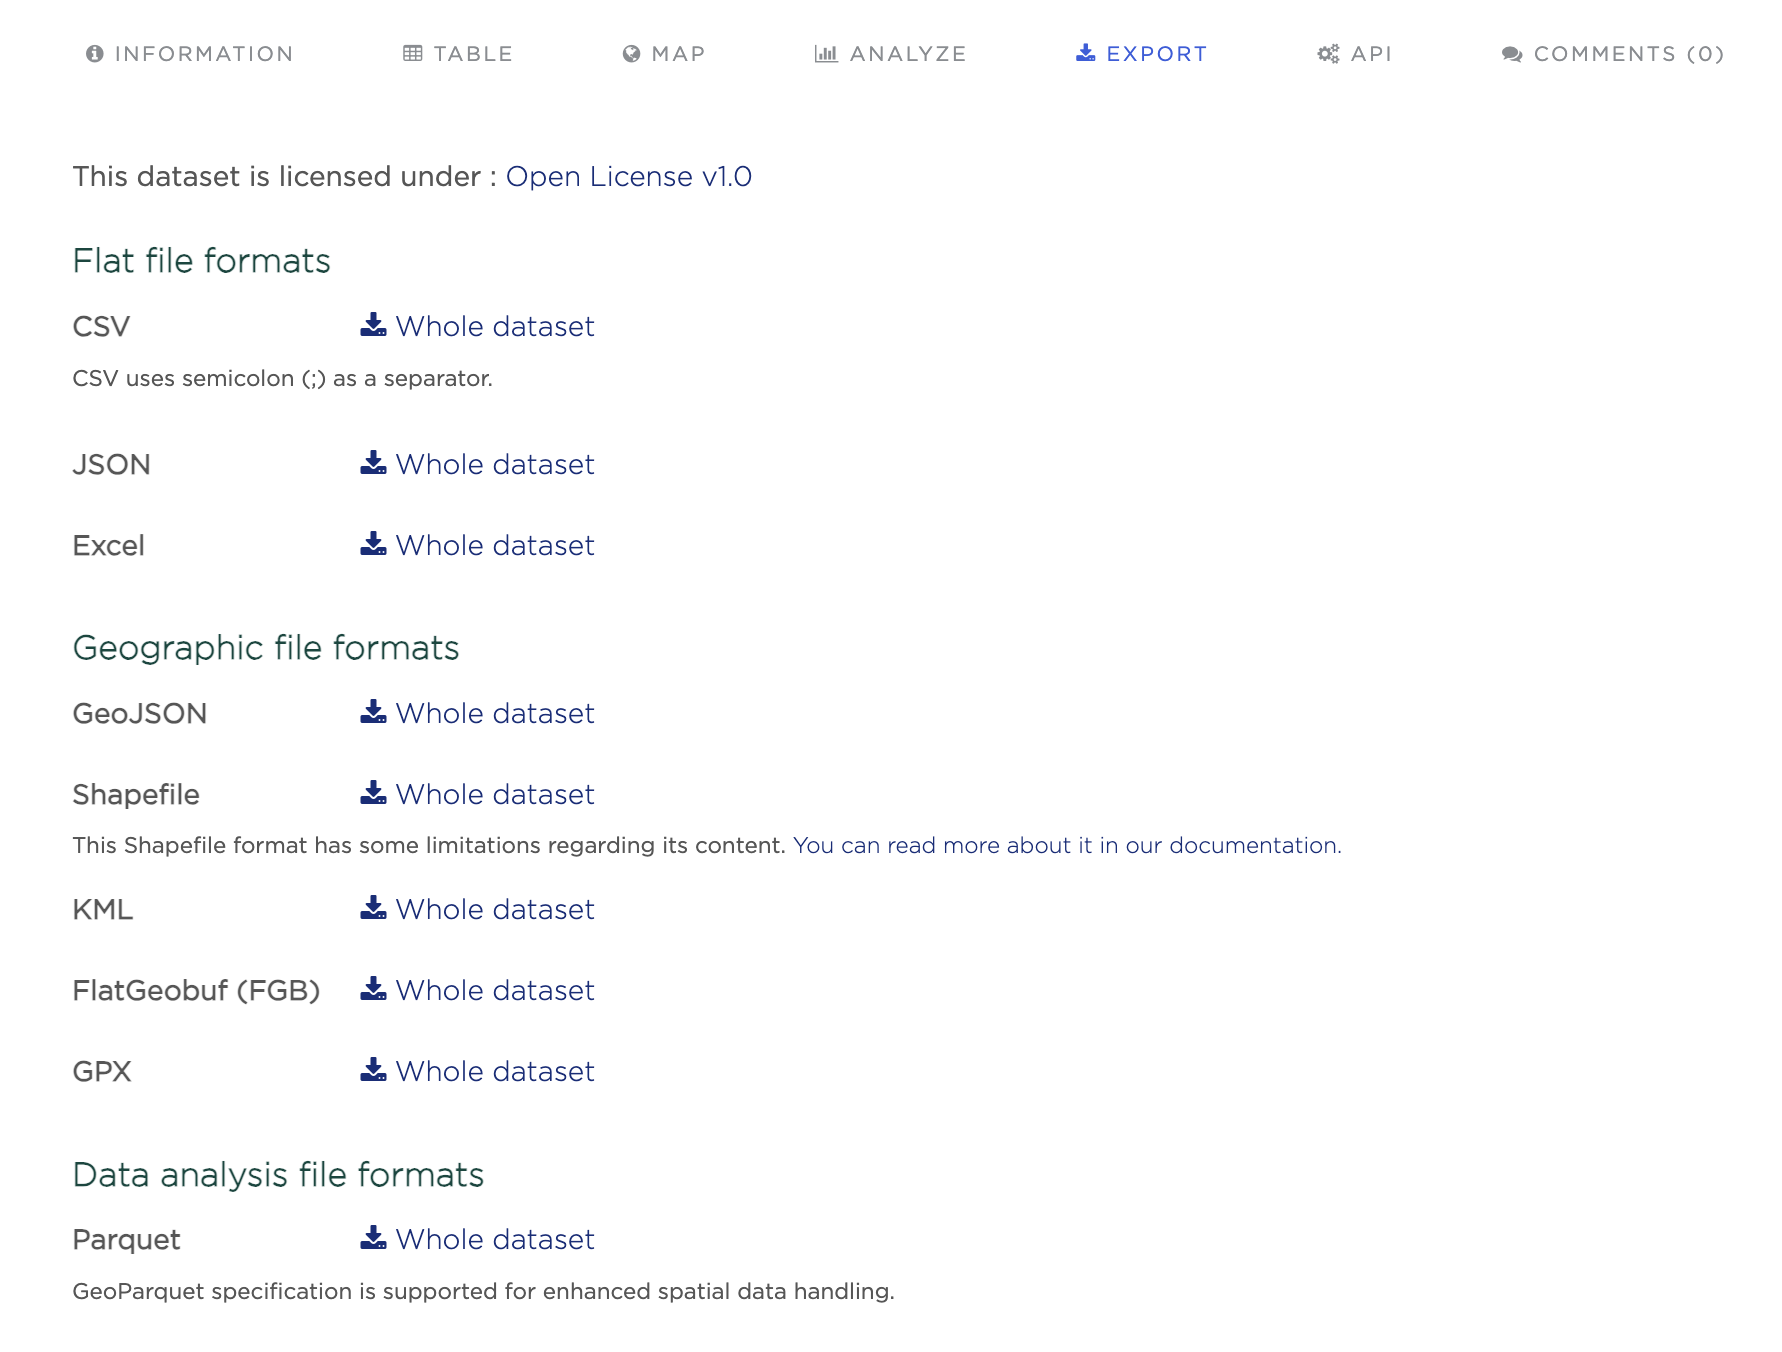Download whole dataset as CSV text link
Viewport: 1782px width, 1352px height.
pos(495,327)
